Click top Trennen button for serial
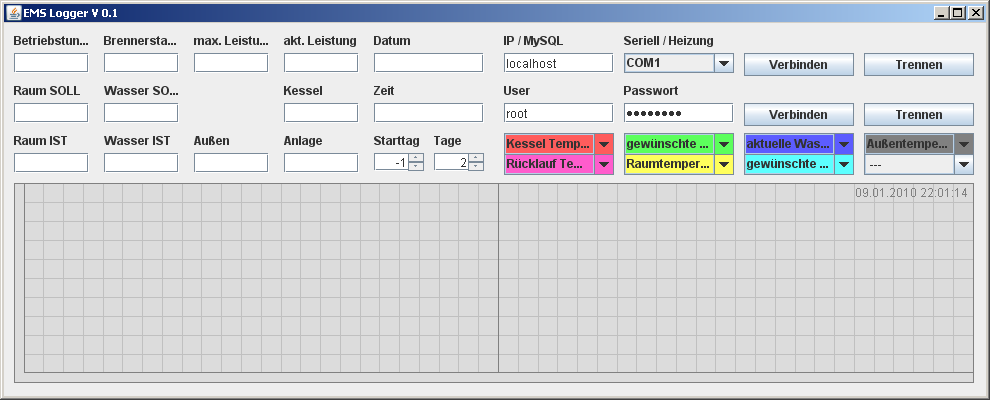 [919, 64]
